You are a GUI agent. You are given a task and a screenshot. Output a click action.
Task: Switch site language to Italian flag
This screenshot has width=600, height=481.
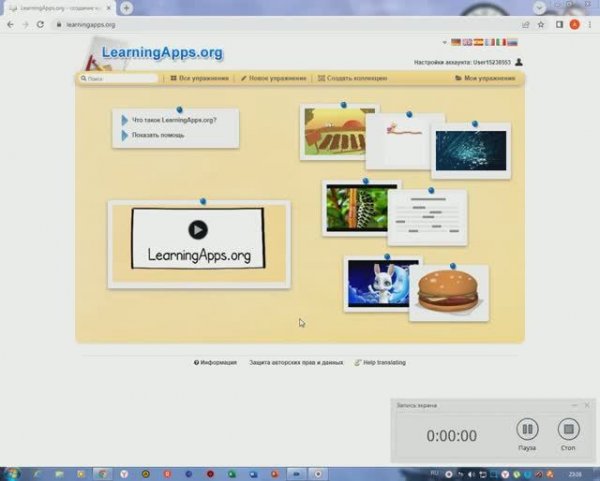tap(501, 42)
